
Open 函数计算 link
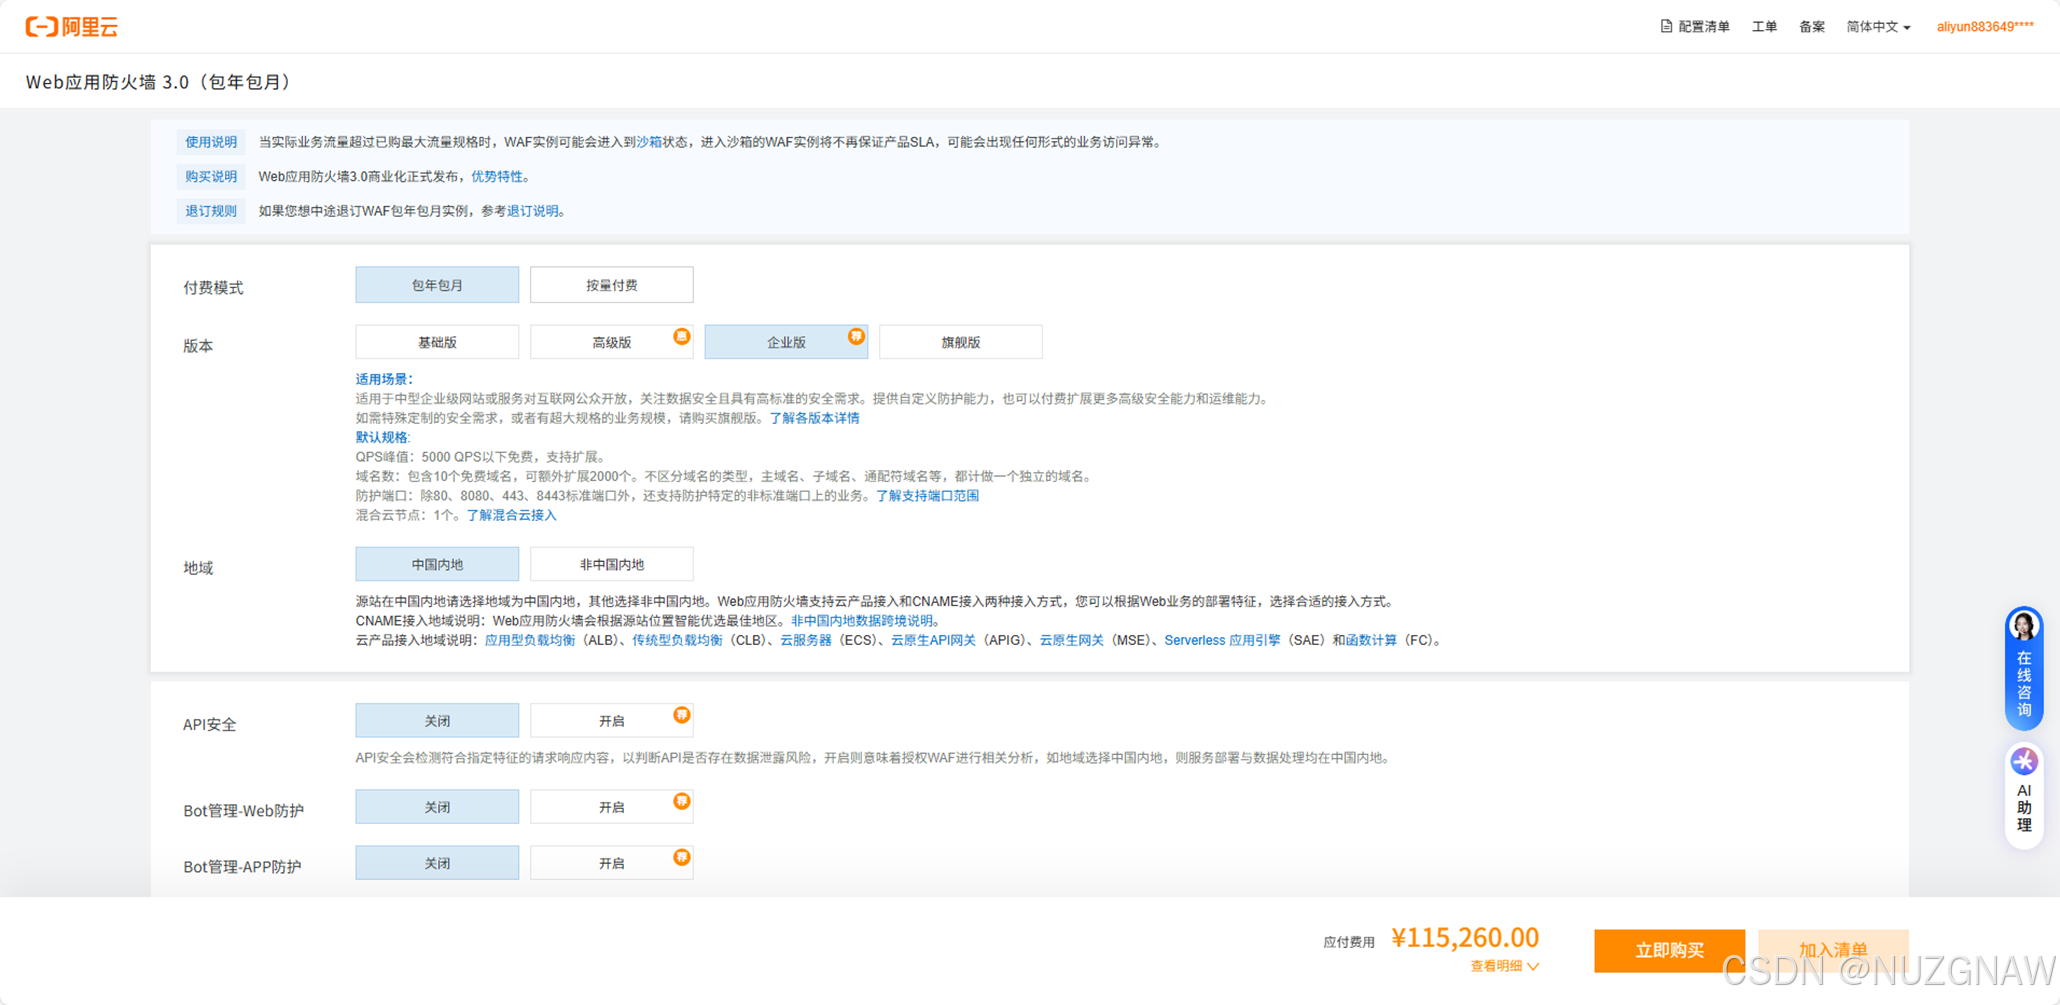(1371, 640)
